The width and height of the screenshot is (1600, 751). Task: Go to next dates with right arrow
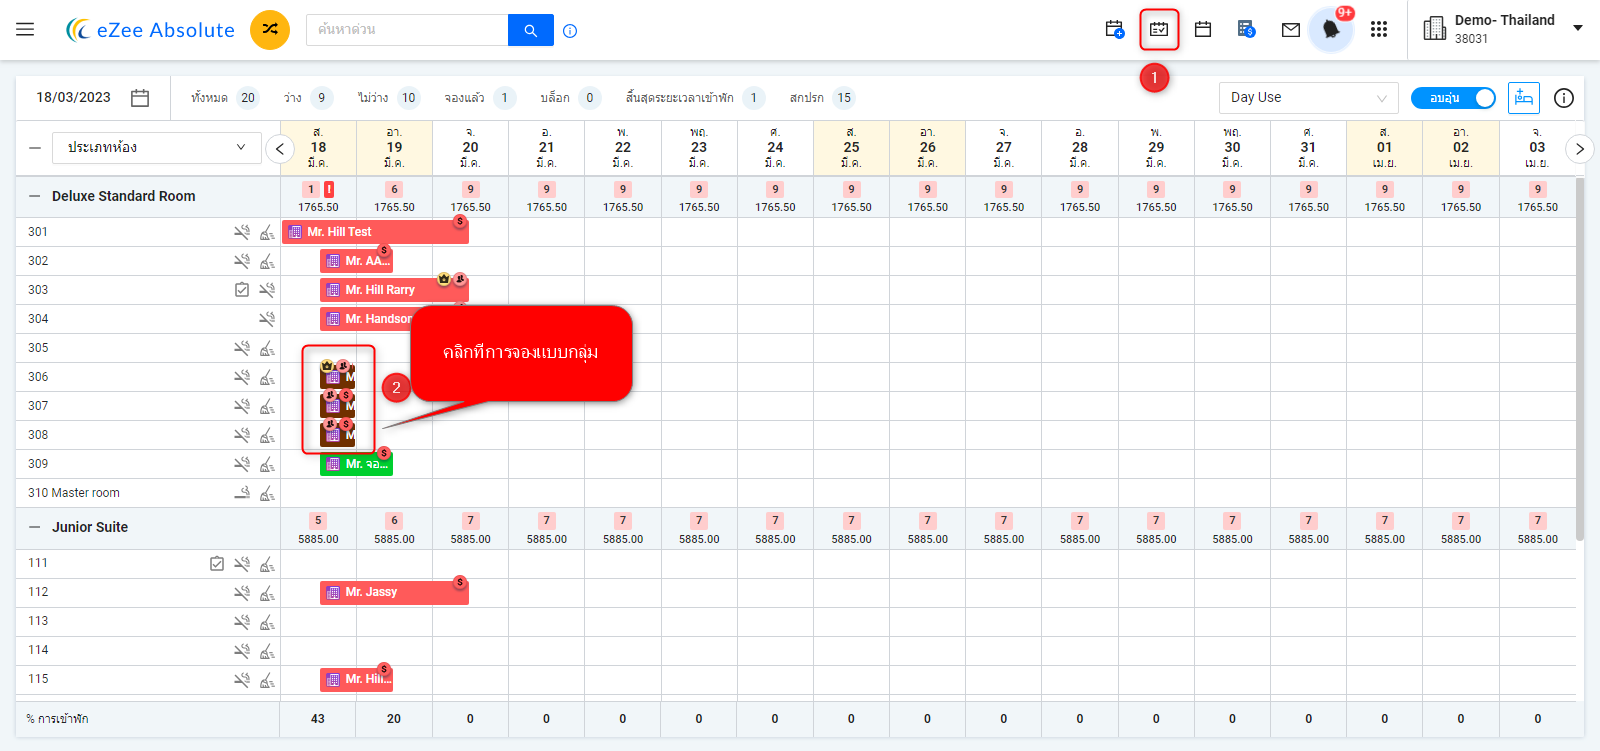(1580, 149)
